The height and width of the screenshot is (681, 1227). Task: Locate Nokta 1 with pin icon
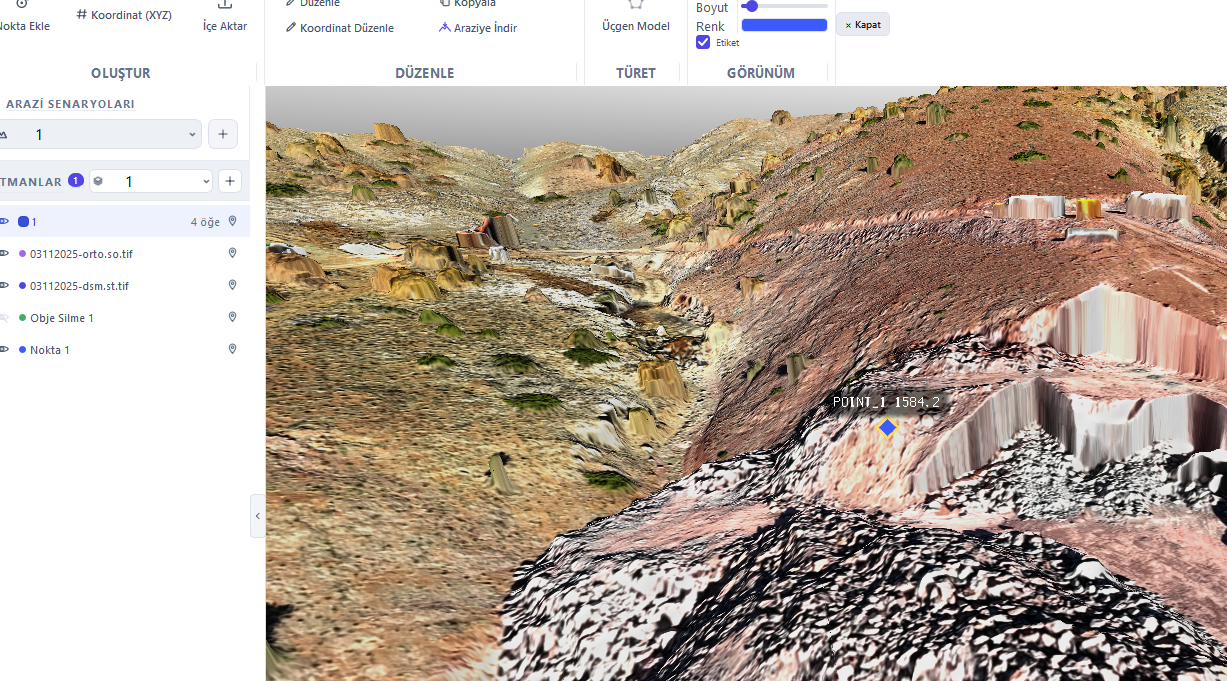tap(233, 349)
